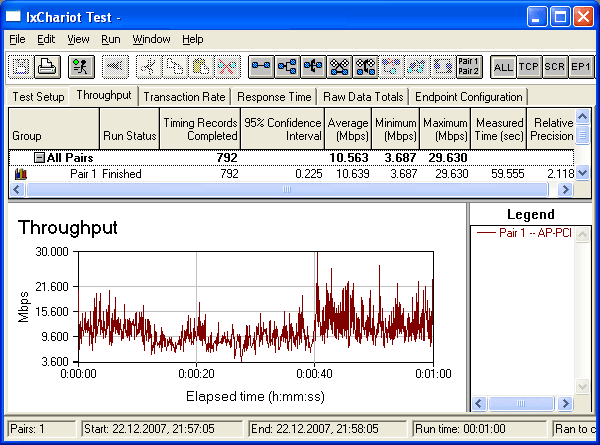Select the Pair 1 Finished row

tap(292, 174)
